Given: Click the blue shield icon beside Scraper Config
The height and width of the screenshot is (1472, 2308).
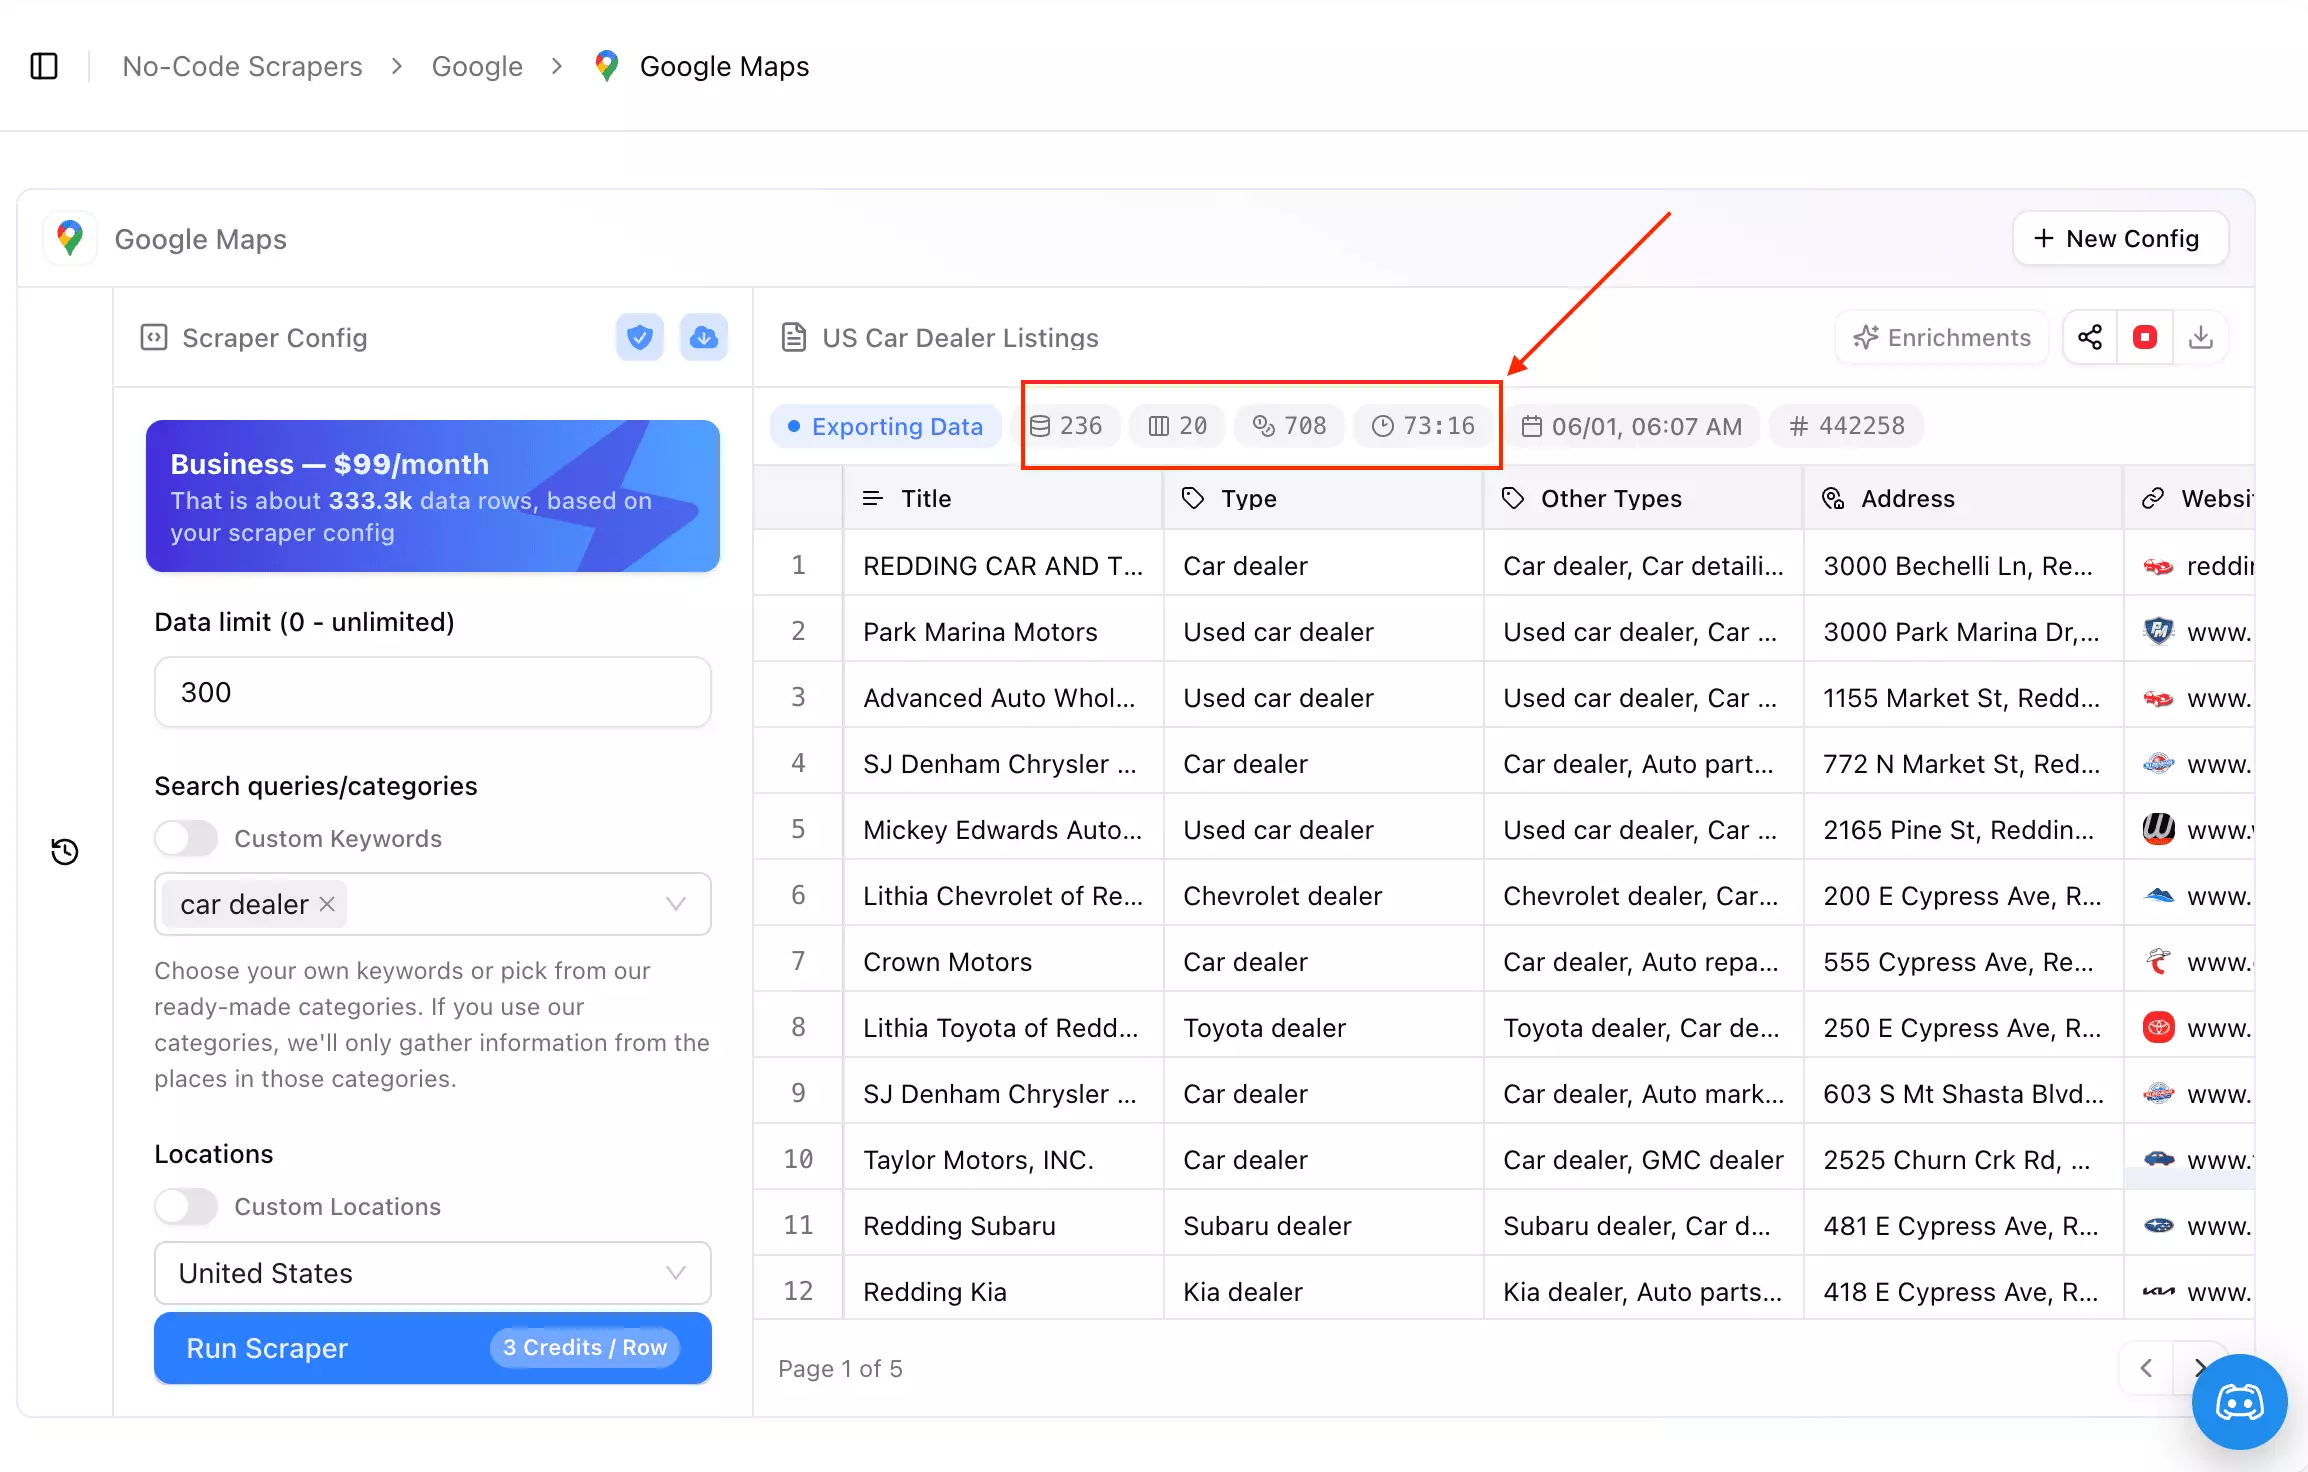Looking at the screenshot, I should click(640, 337).
